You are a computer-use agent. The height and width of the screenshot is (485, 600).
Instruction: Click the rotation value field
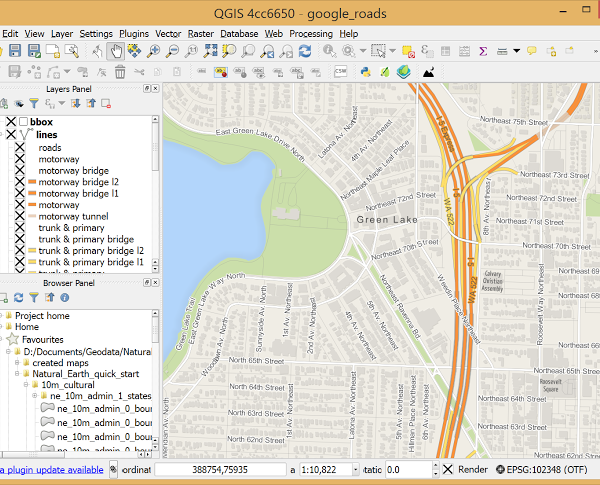(408, 469)
